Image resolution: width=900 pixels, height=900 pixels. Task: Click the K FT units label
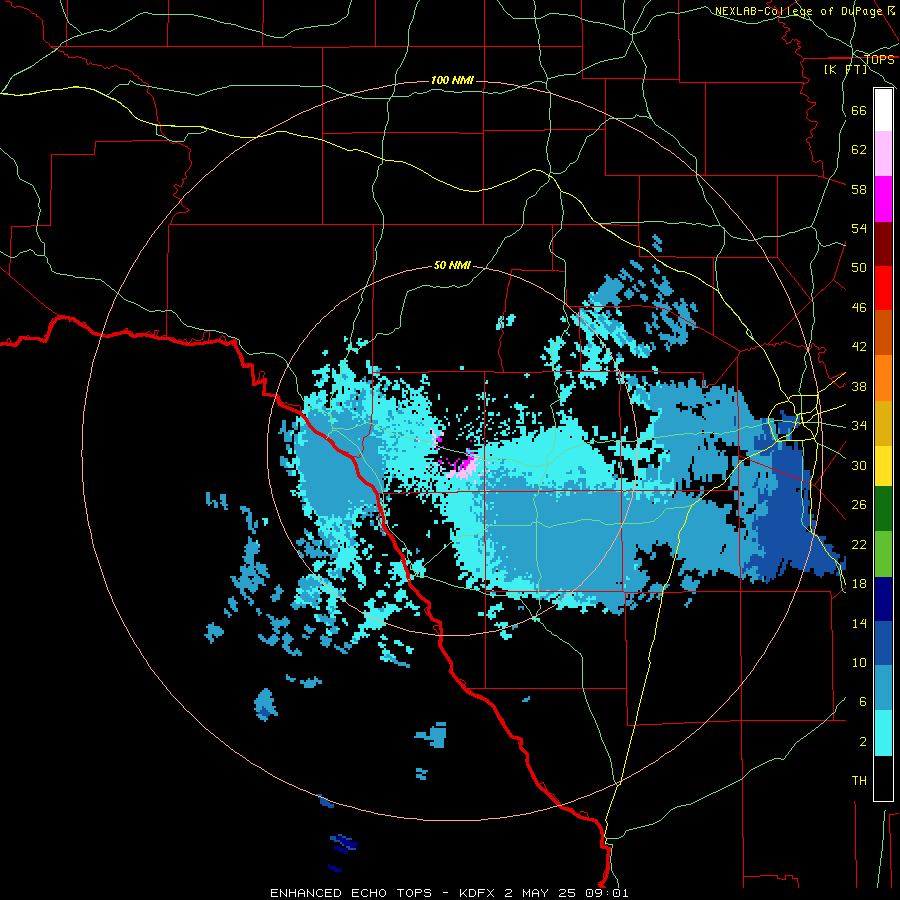(x=845, y=70)
